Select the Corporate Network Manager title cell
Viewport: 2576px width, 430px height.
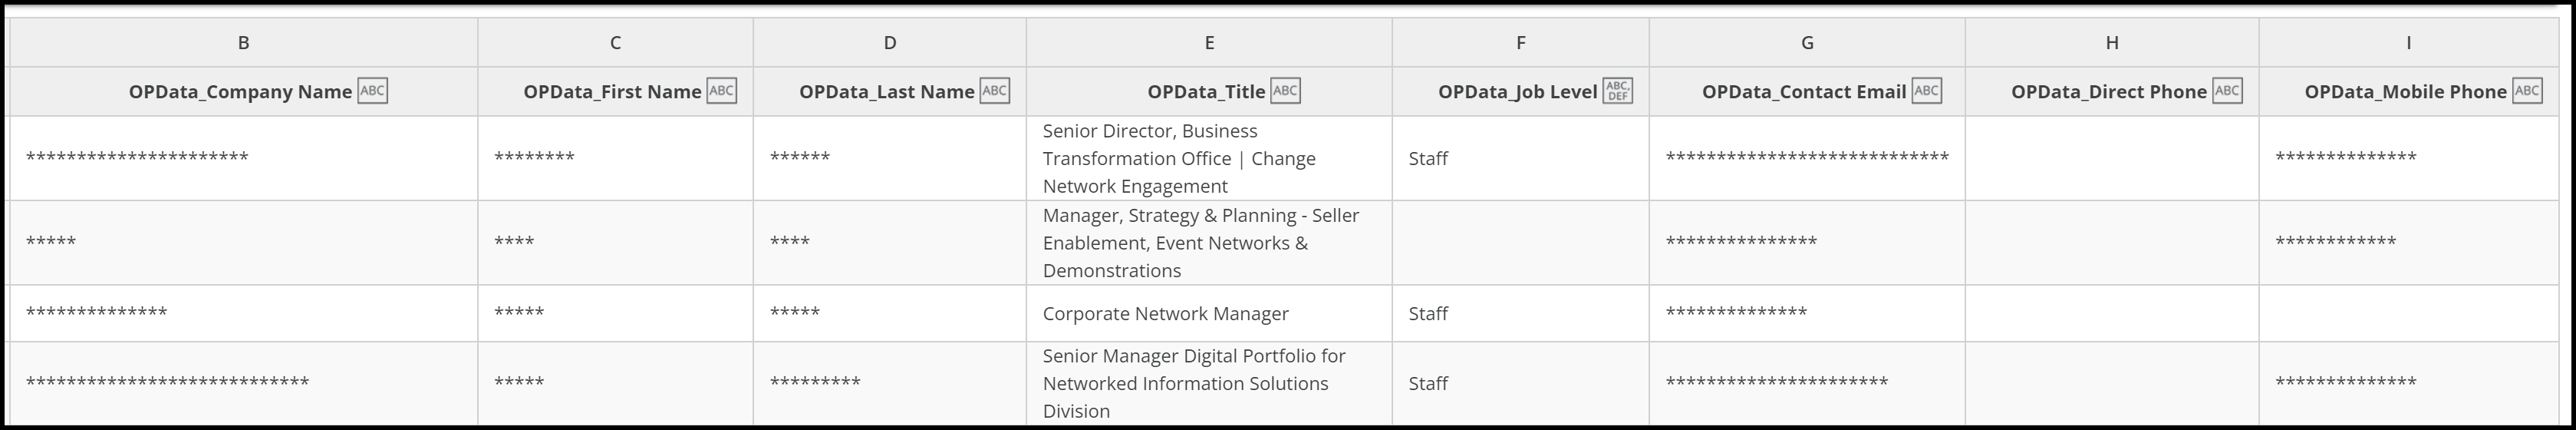click(1209, 314)
